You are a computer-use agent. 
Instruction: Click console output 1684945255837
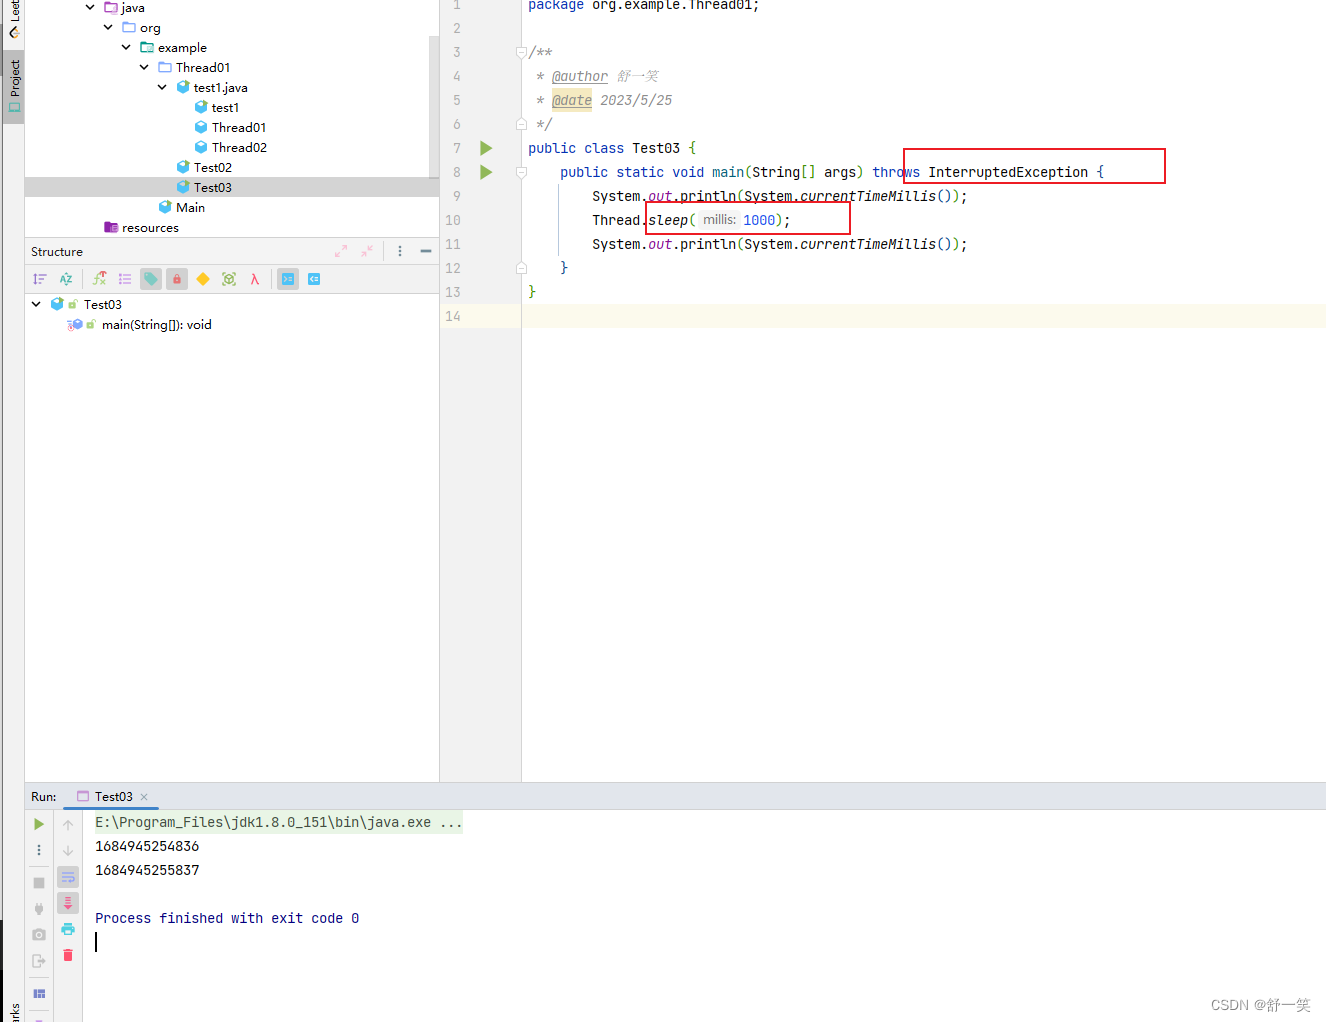click(147, 870)
